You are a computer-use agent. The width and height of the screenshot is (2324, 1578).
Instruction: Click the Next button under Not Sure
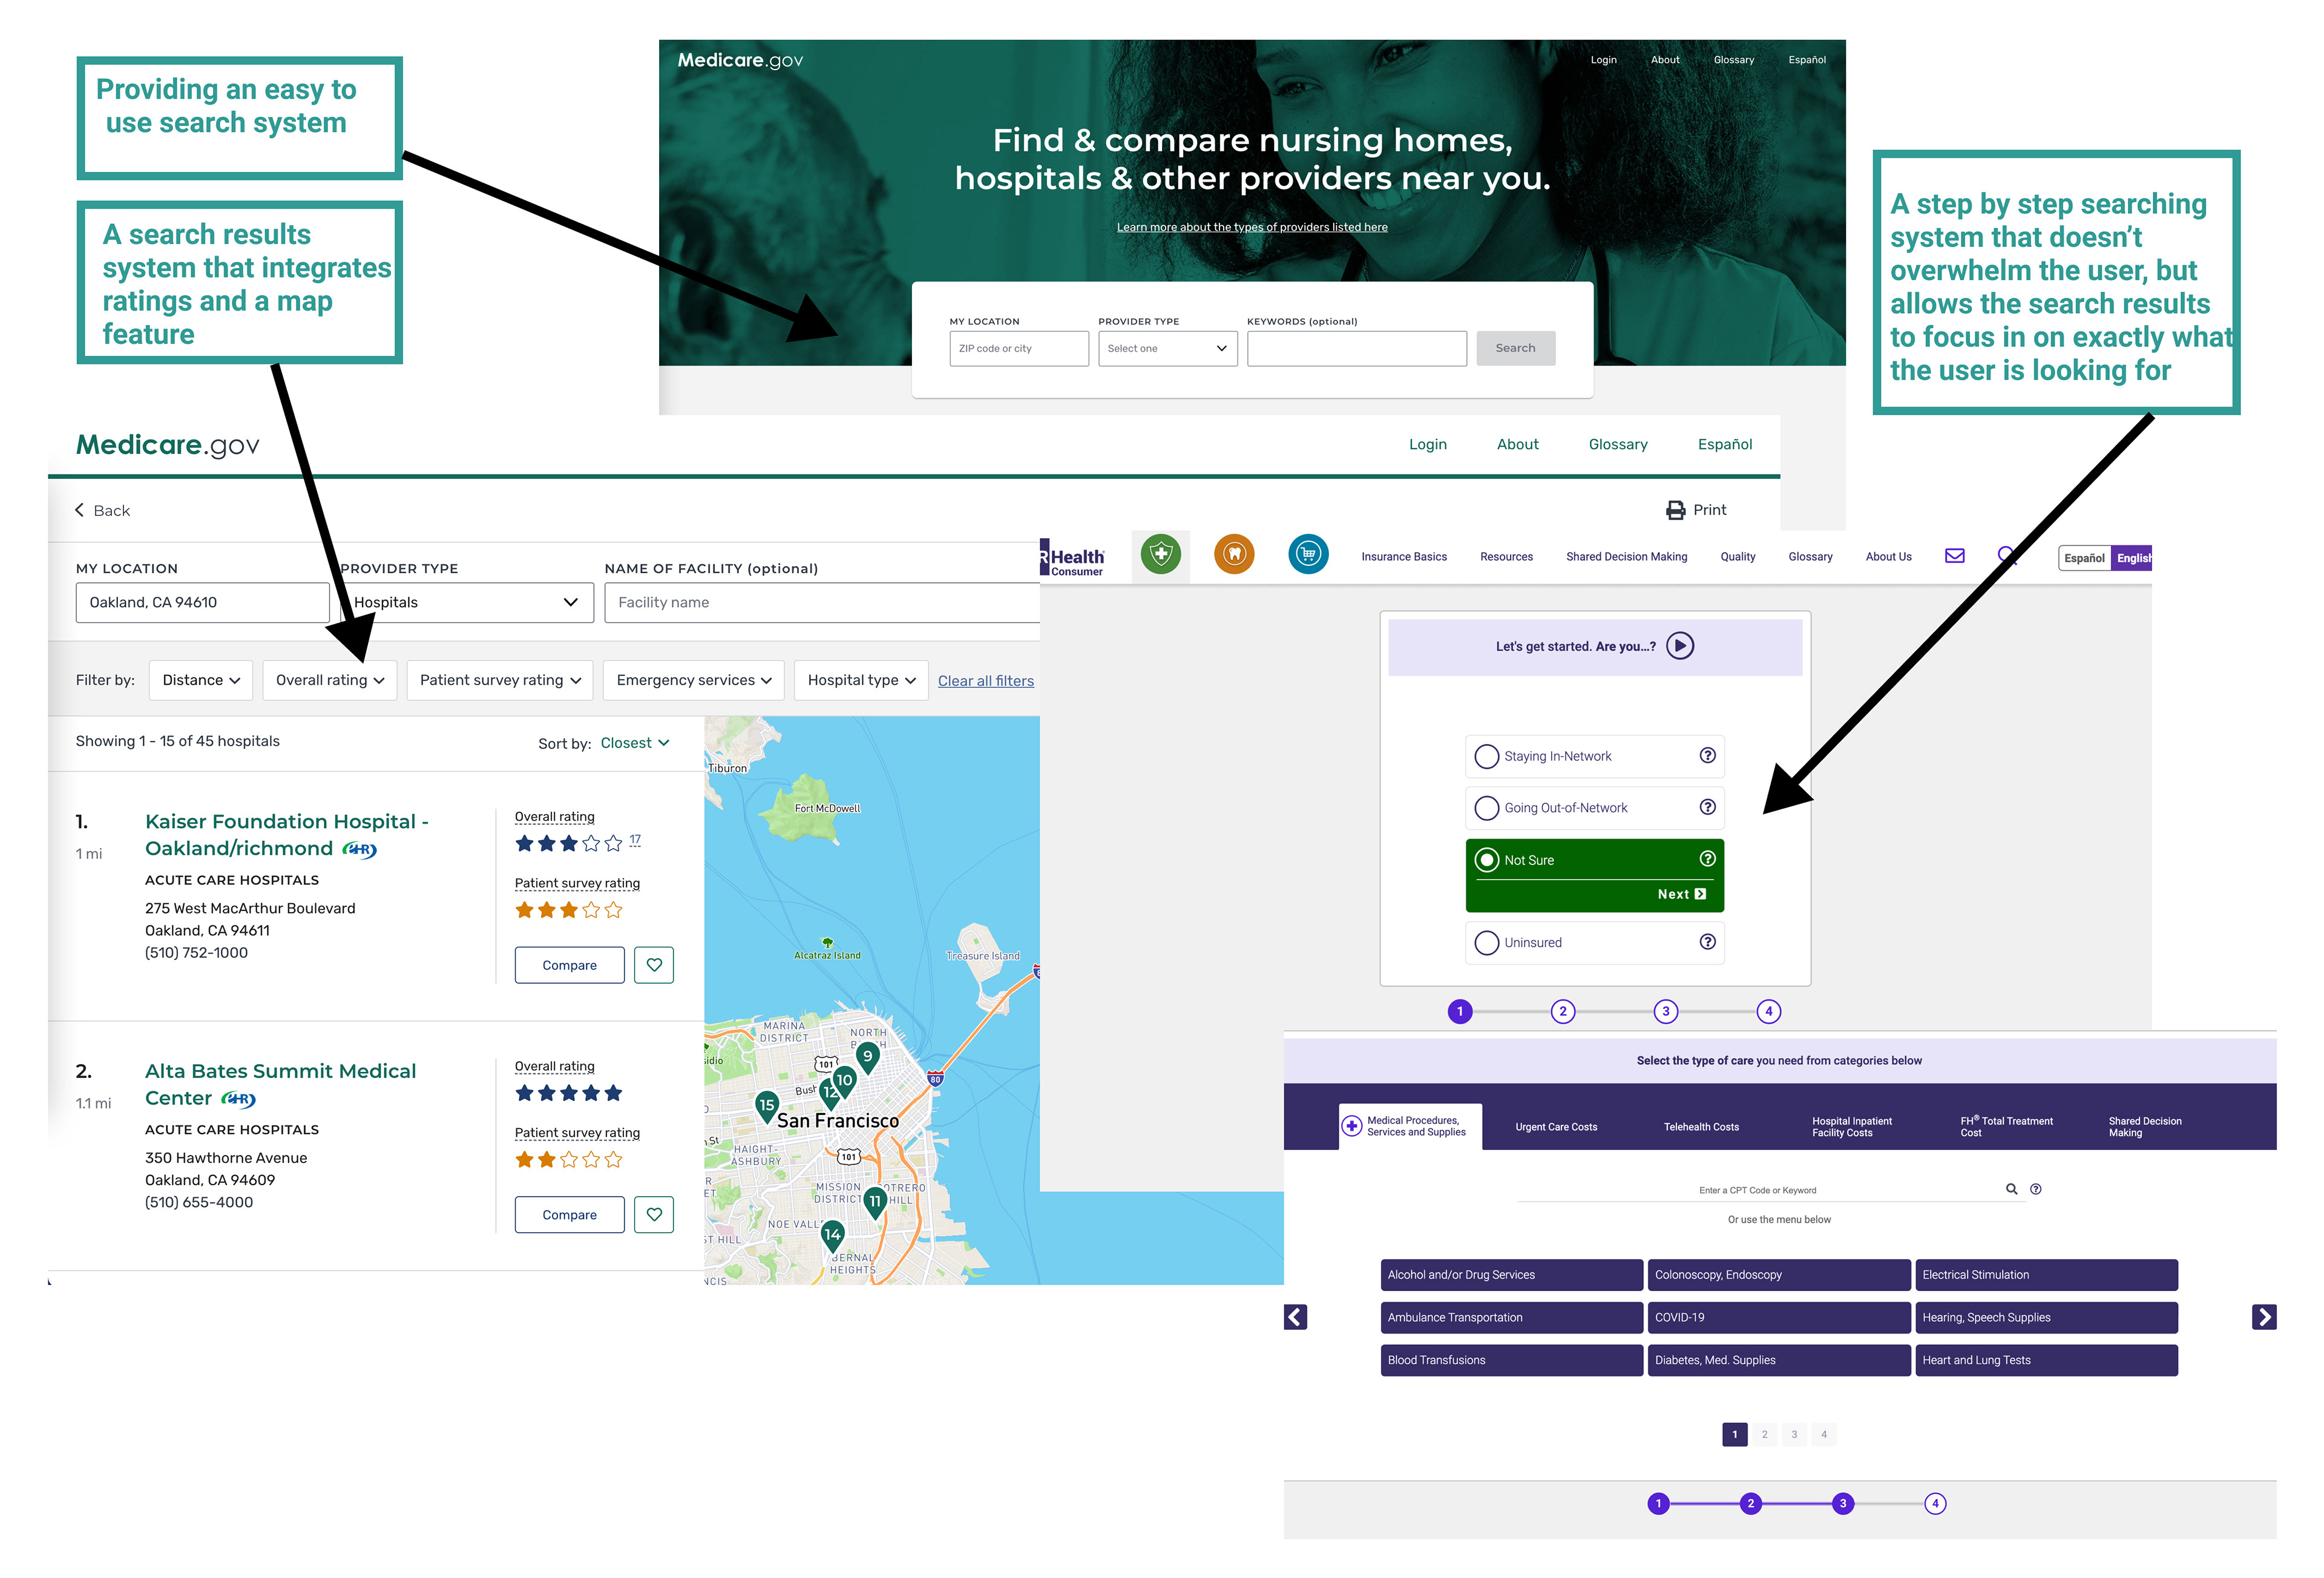pyautogui.click(x=1682, y=894)
